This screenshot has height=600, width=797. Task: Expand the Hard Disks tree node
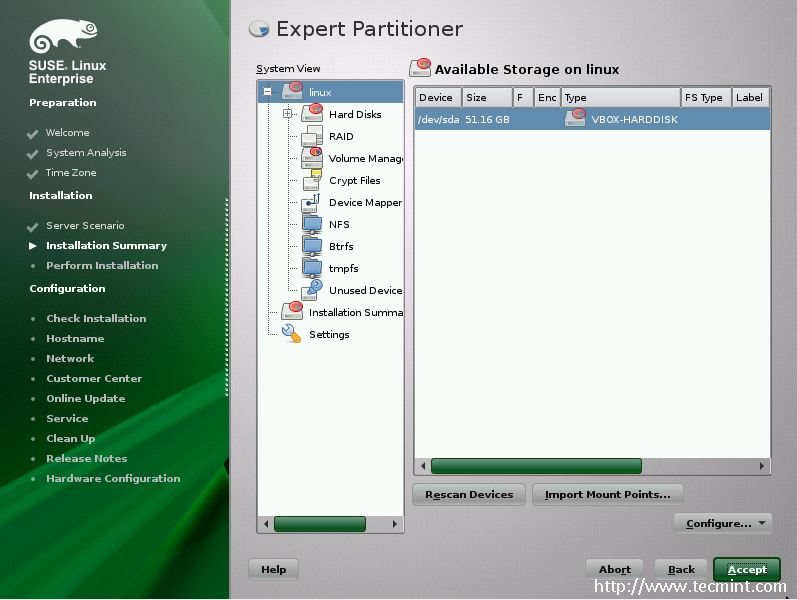pos(288,113)
